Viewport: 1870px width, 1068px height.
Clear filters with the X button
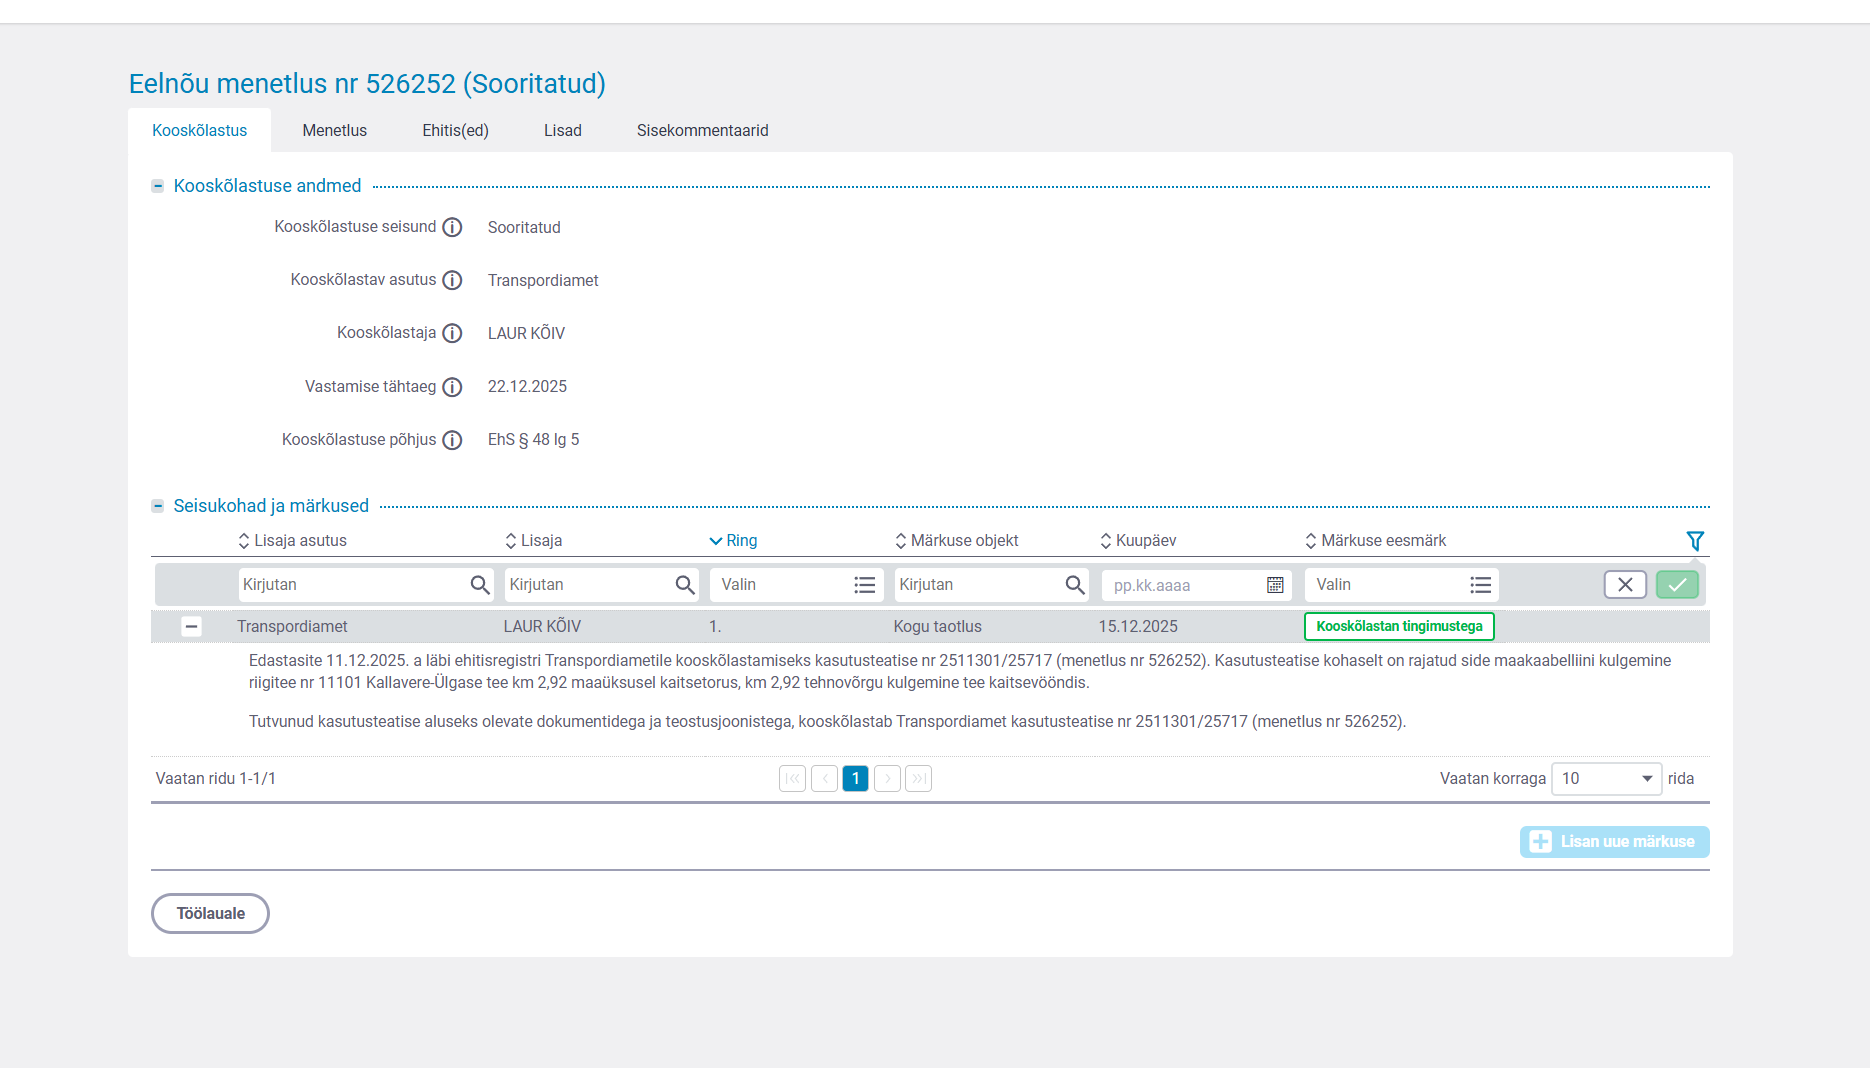pyautogui.click(x=1625, y=585)
